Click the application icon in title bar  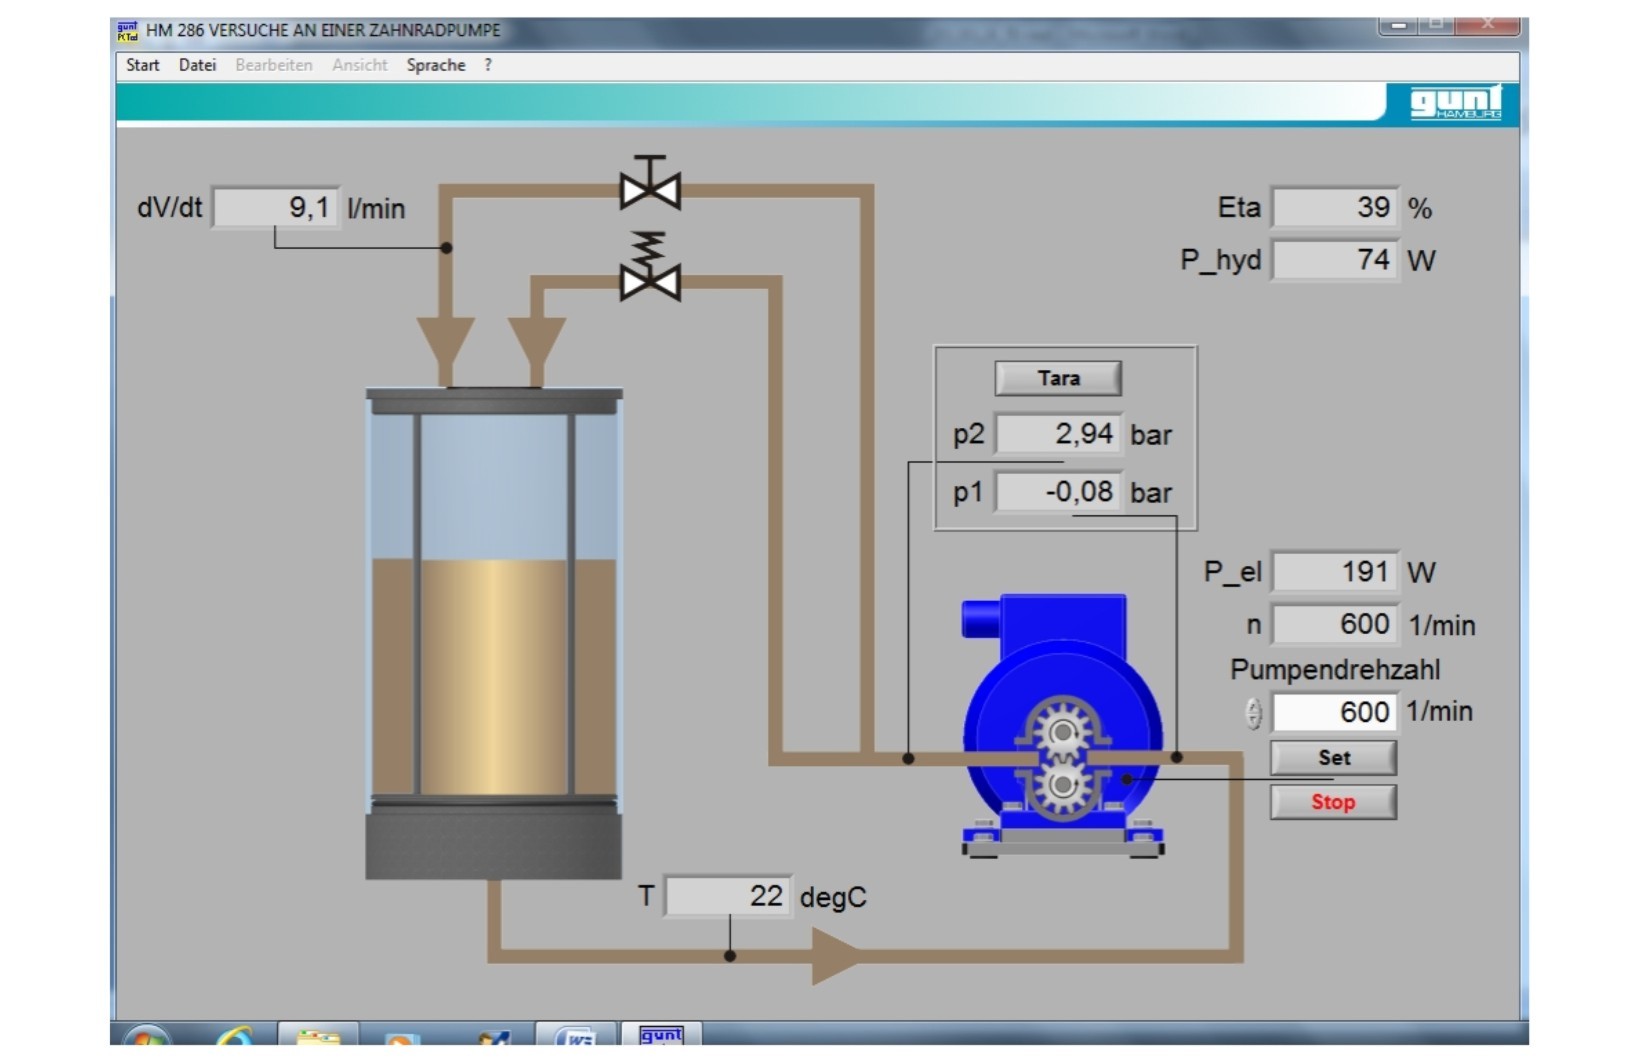127,31
